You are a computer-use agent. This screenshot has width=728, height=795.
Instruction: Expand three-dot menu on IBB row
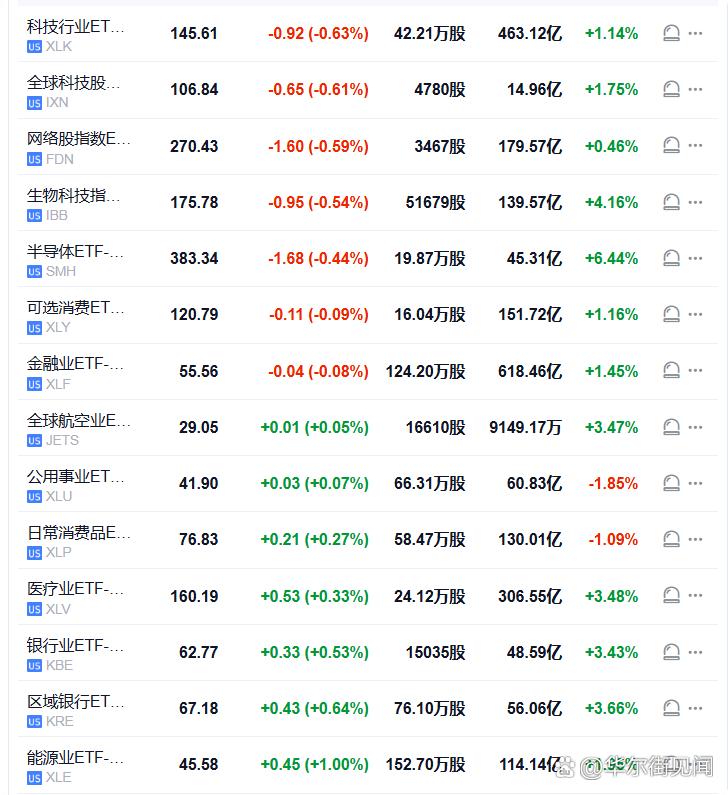click(696, 203)
